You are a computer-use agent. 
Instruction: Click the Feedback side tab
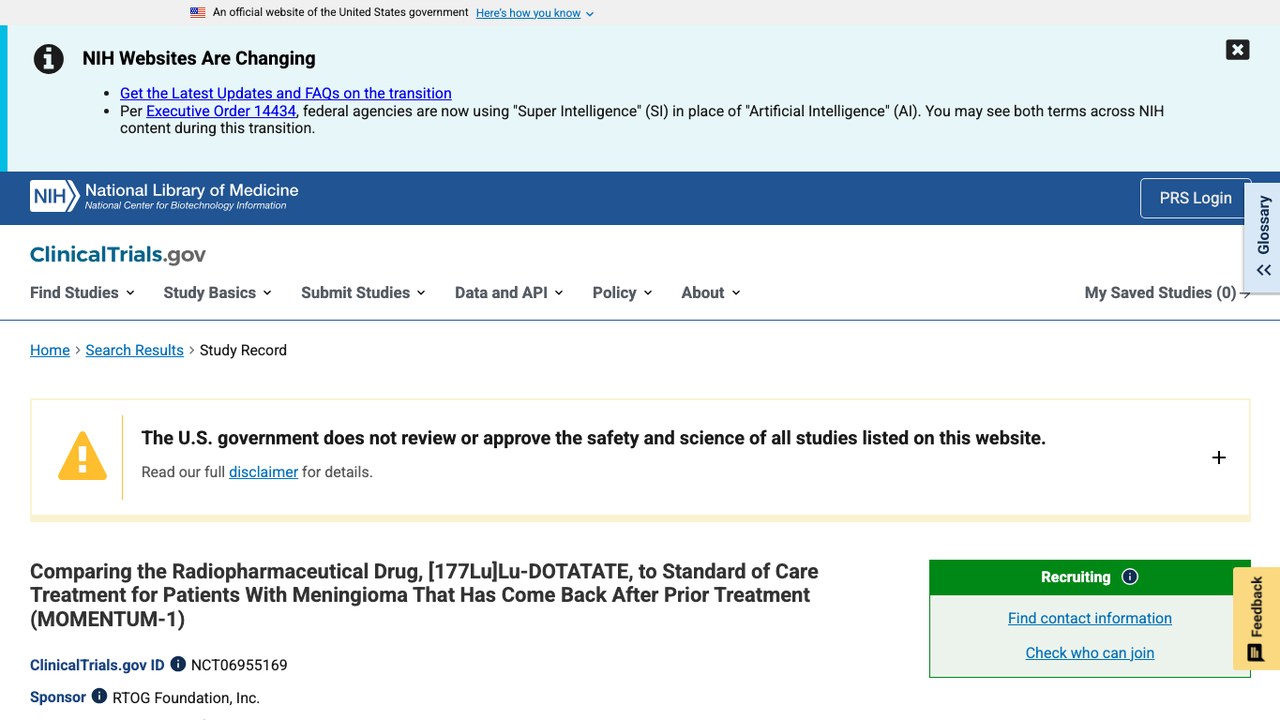pyautogui.click(x=1256, y=618)
